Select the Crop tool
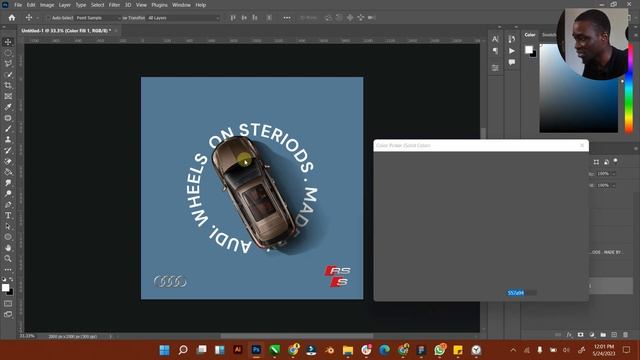 click(x=8, y=85)
